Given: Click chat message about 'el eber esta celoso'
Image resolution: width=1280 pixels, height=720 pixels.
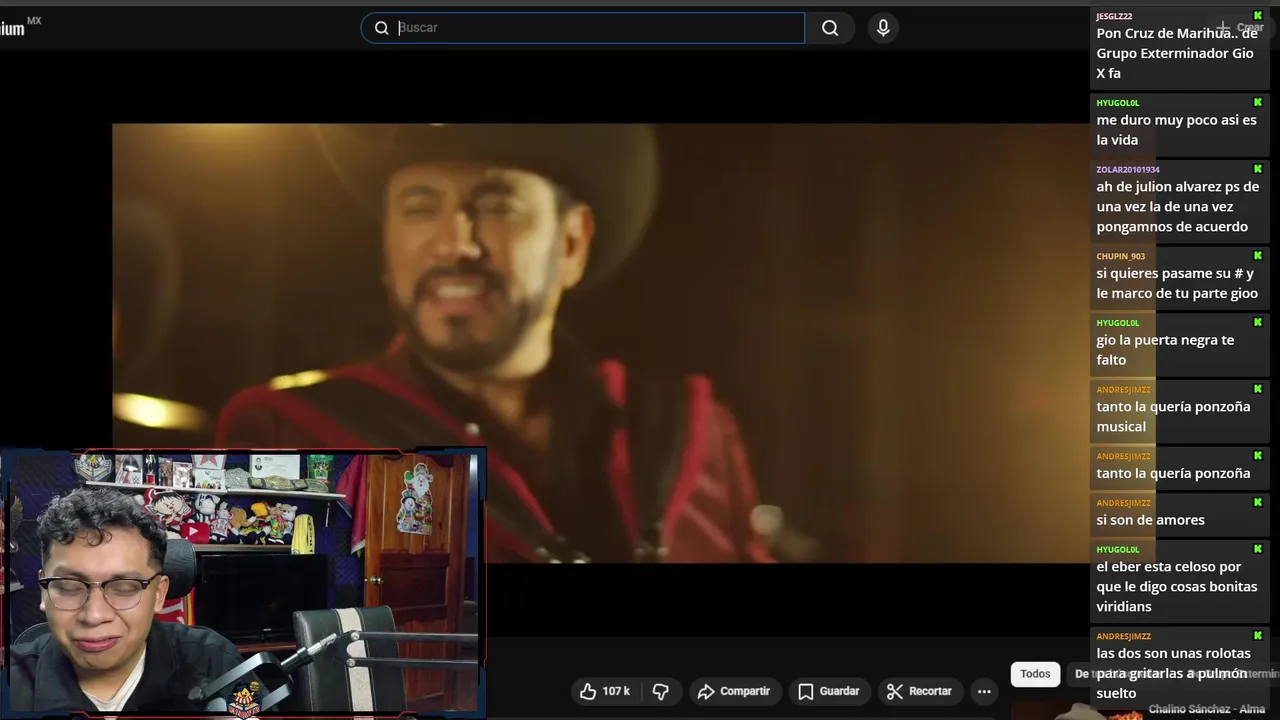Looking at the screenshot, I should [1176, 587].
